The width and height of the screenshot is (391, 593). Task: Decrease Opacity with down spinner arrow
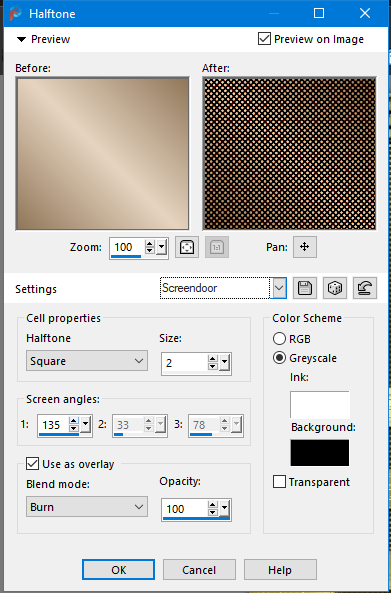[x=213, y=513]
